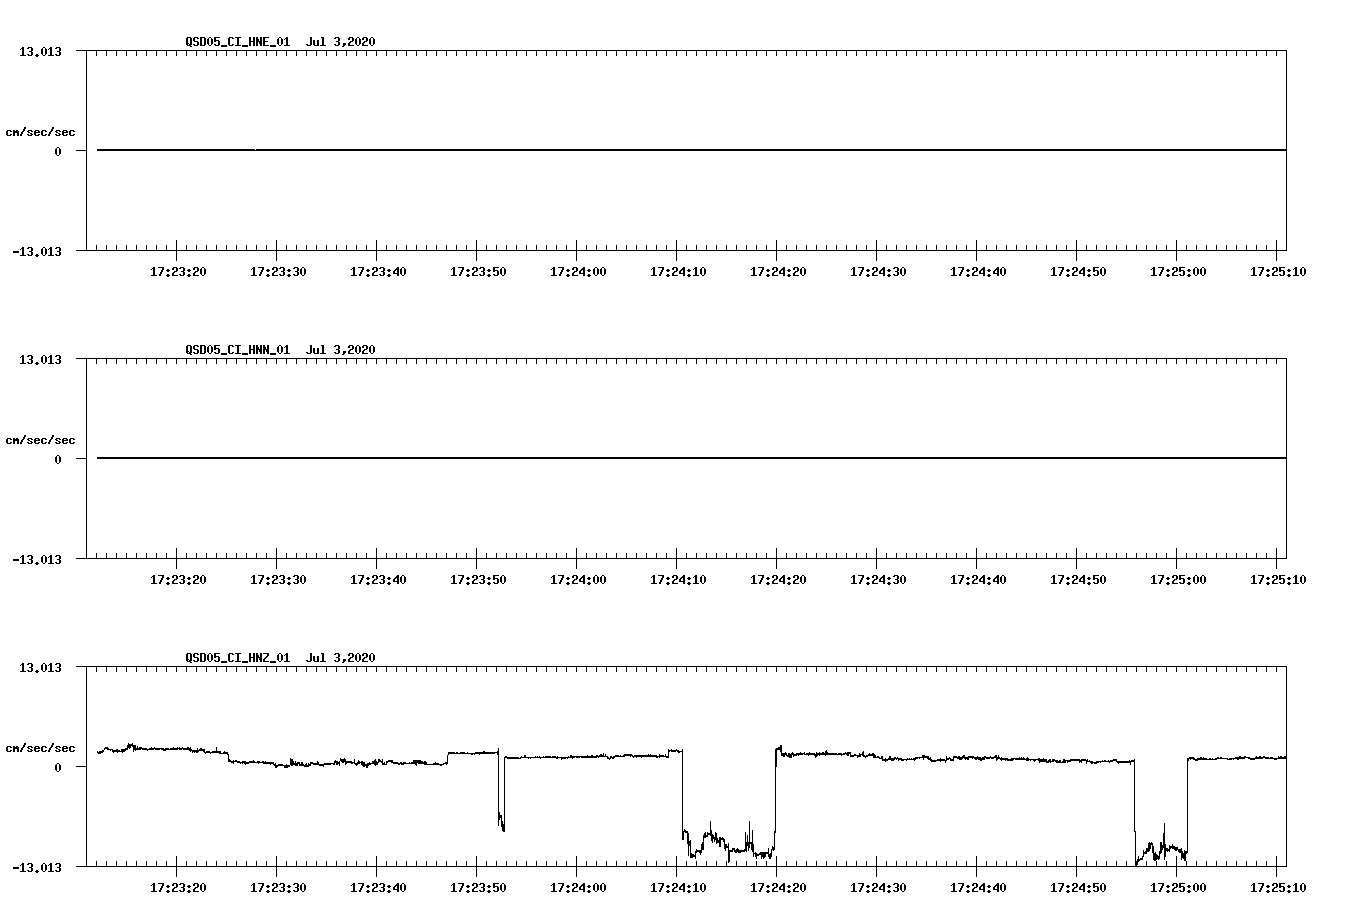Click the -13.013 lower value of HNE plot
1358x924 pixels.
coord(37,252)
